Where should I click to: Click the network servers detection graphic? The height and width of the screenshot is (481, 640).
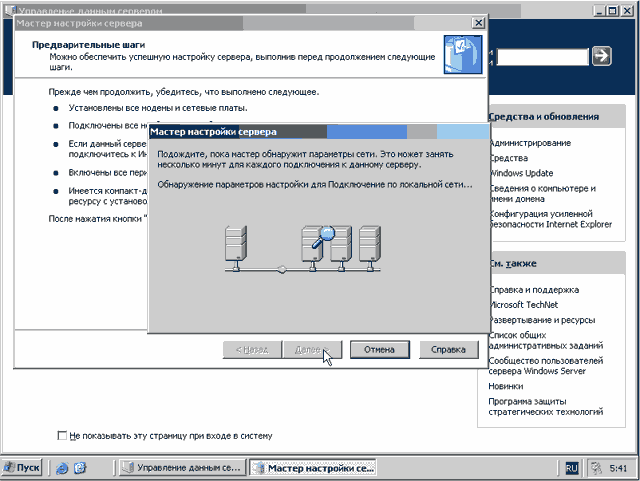click(302, 249)
